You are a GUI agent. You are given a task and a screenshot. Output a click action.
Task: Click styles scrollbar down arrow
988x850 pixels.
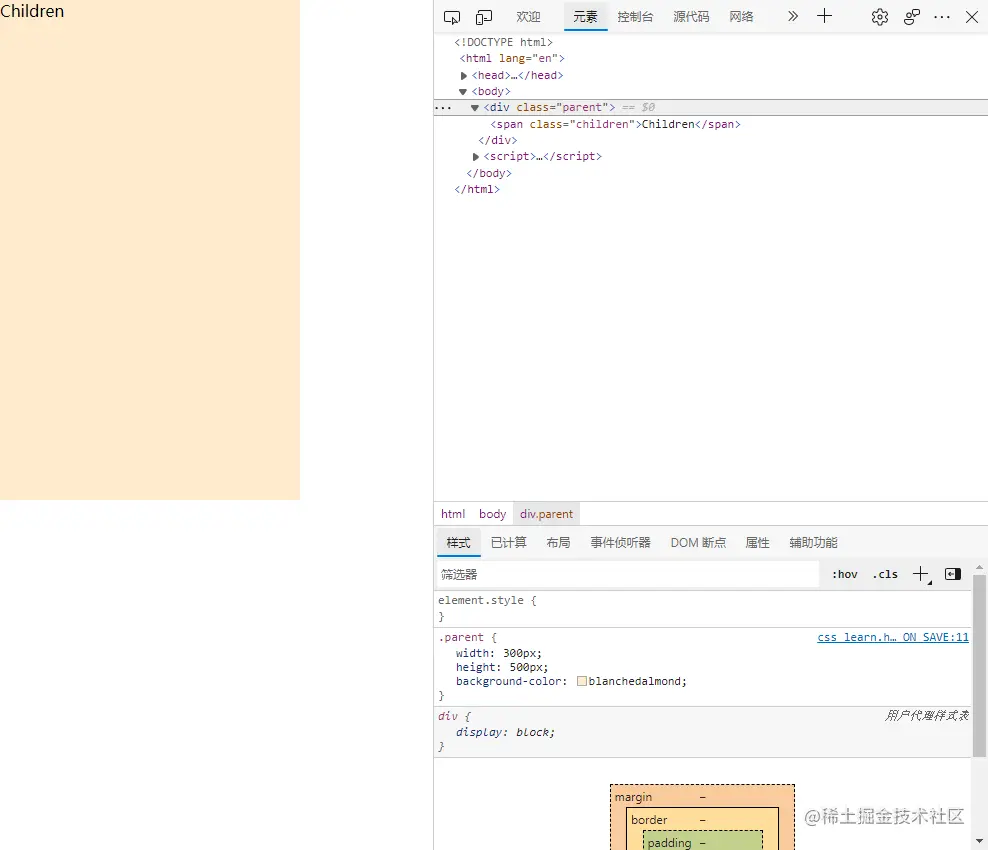pyautogui.click(x=979, y=841)
